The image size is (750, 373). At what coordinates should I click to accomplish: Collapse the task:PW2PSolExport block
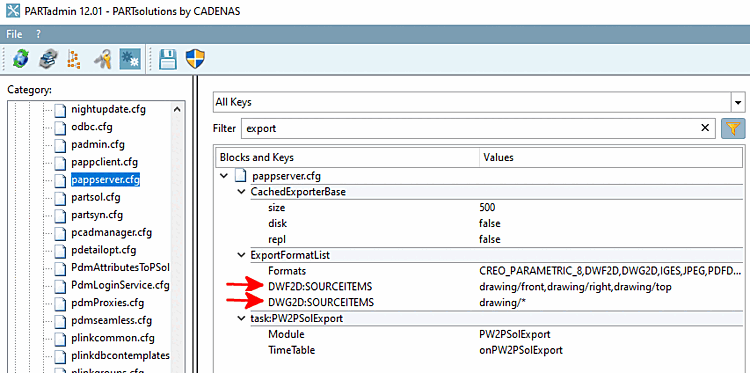pyautogui.click(x=241, y=318)
